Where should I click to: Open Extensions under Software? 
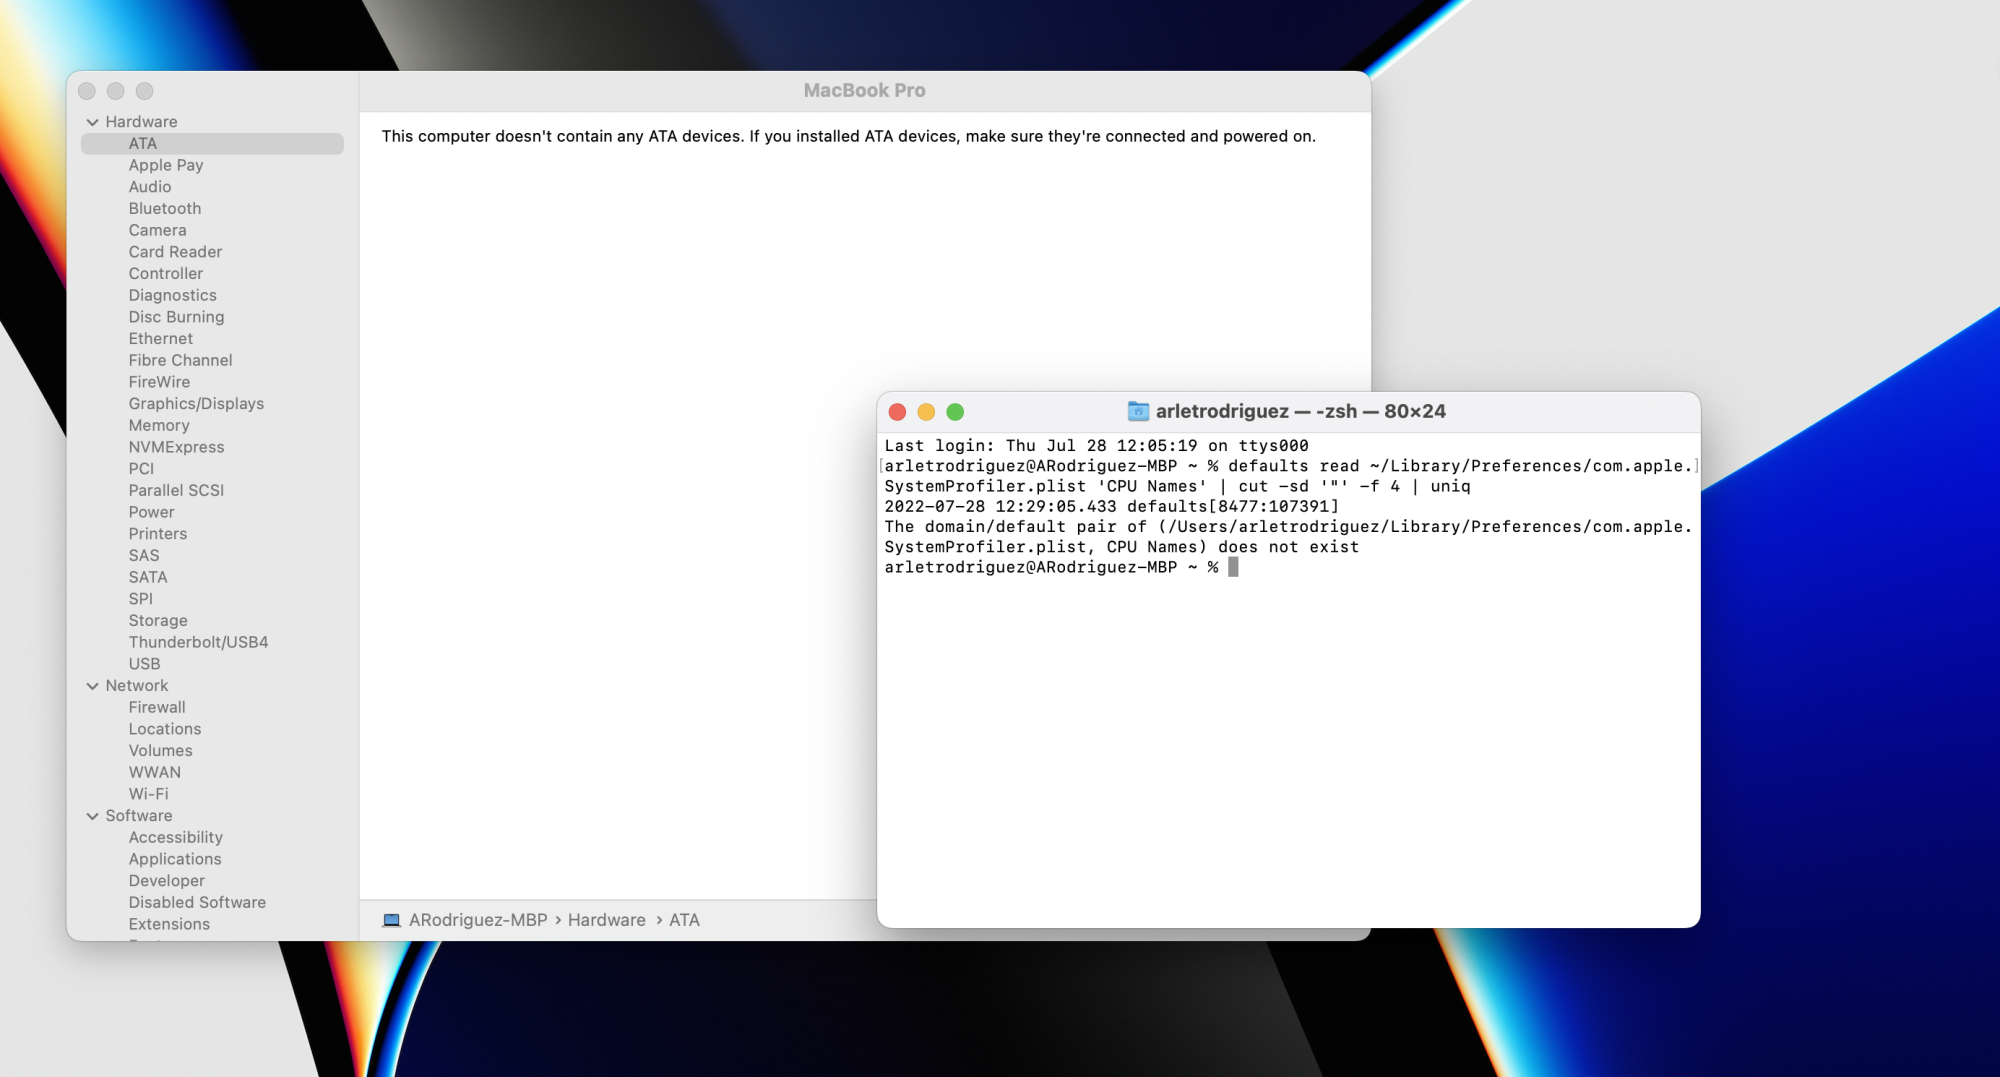[169, 924]
